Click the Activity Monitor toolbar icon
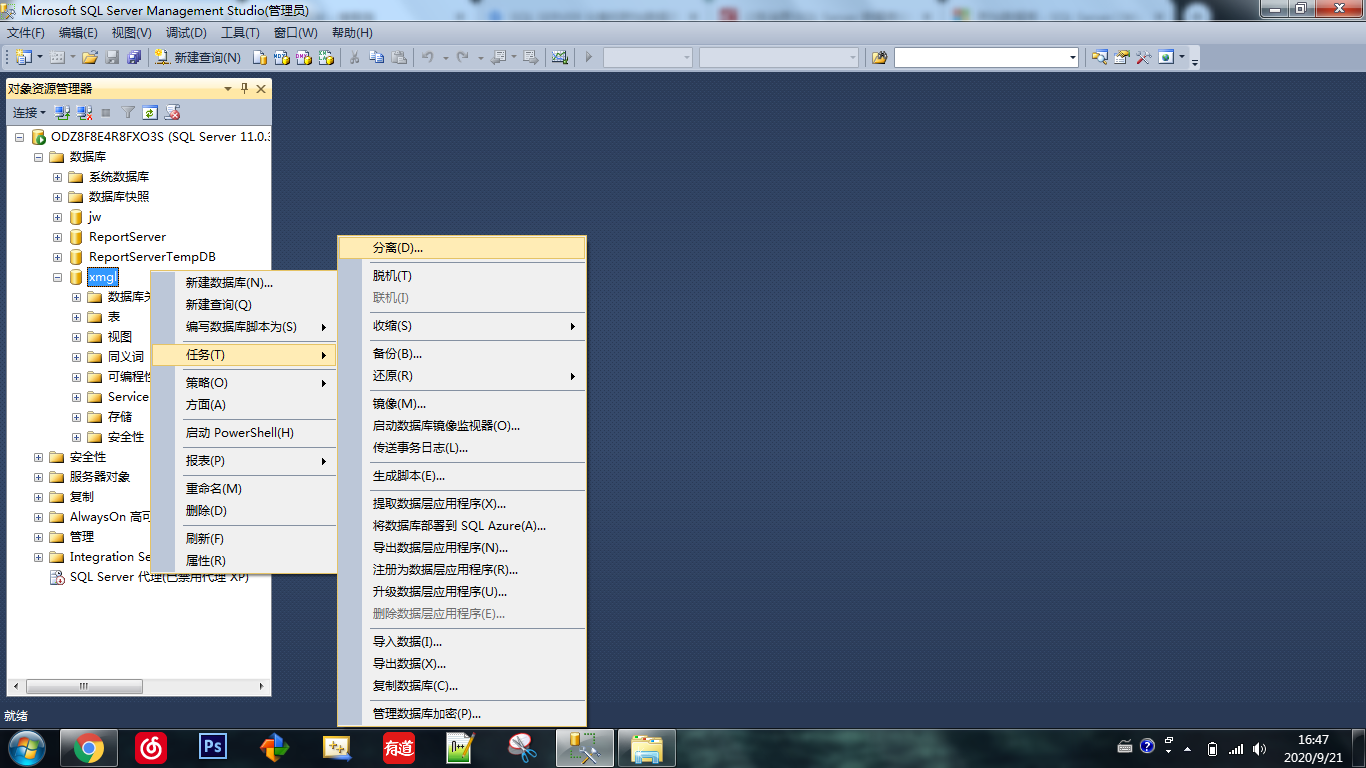 coord(560,58)
